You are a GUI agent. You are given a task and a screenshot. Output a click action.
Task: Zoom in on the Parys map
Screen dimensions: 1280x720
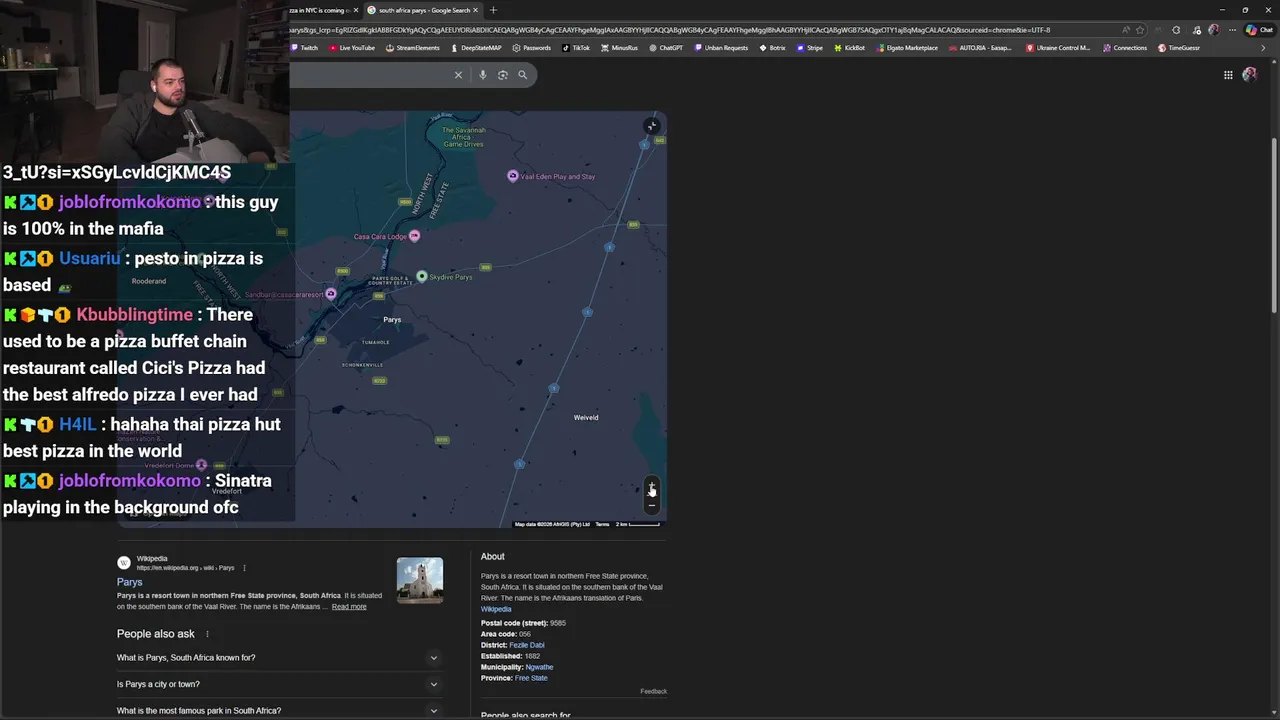click(x=651, y=488)
